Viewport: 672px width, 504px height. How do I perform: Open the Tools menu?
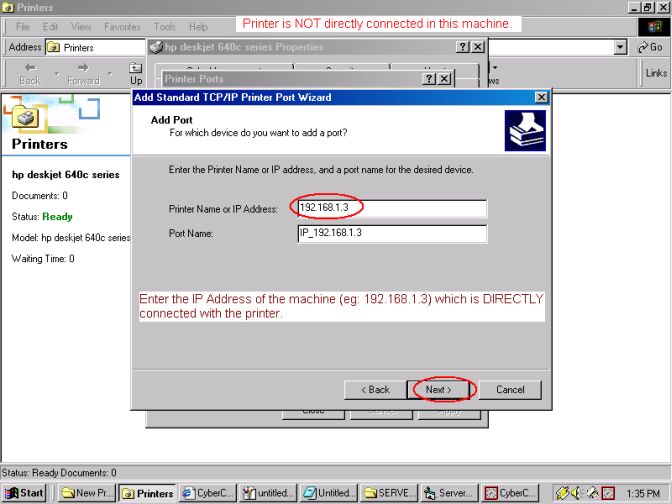(165, 27)
